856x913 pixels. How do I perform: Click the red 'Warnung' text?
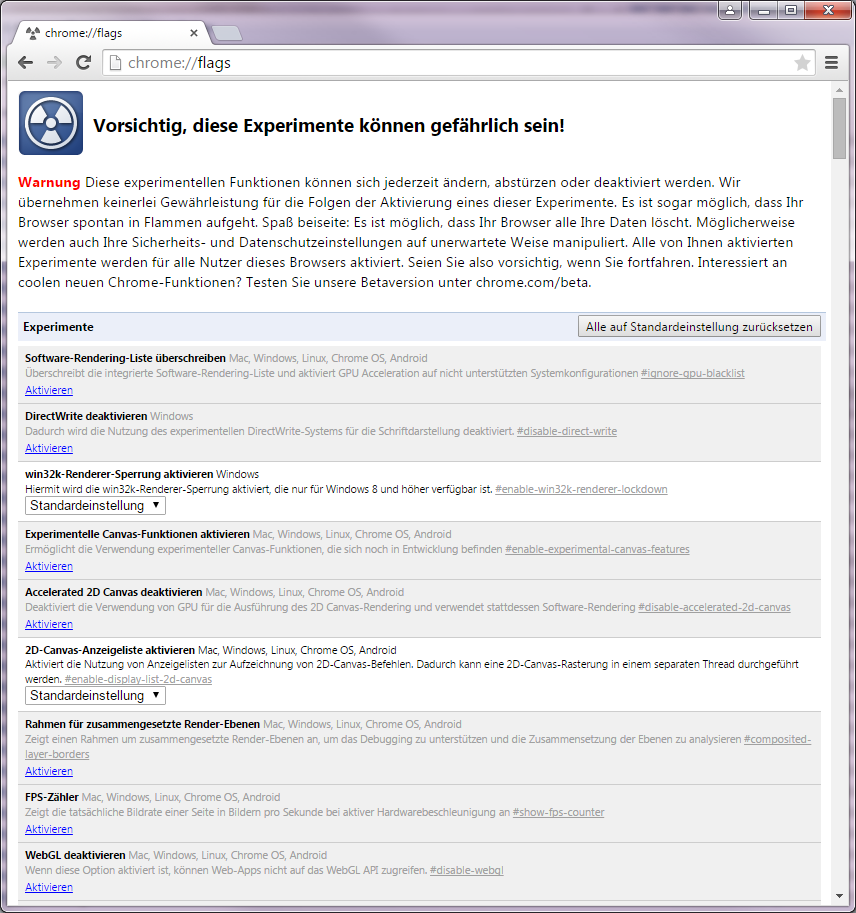point(49,182)
